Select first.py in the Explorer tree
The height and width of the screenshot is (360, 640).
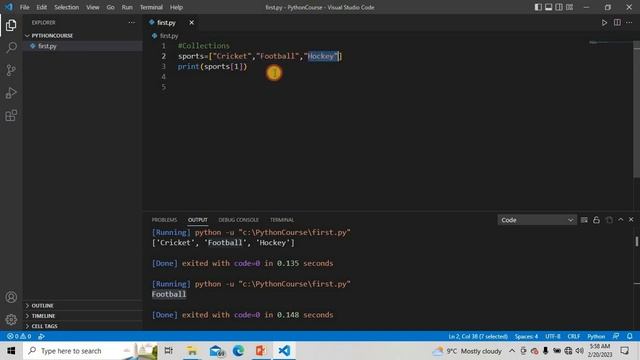(82, 46)
